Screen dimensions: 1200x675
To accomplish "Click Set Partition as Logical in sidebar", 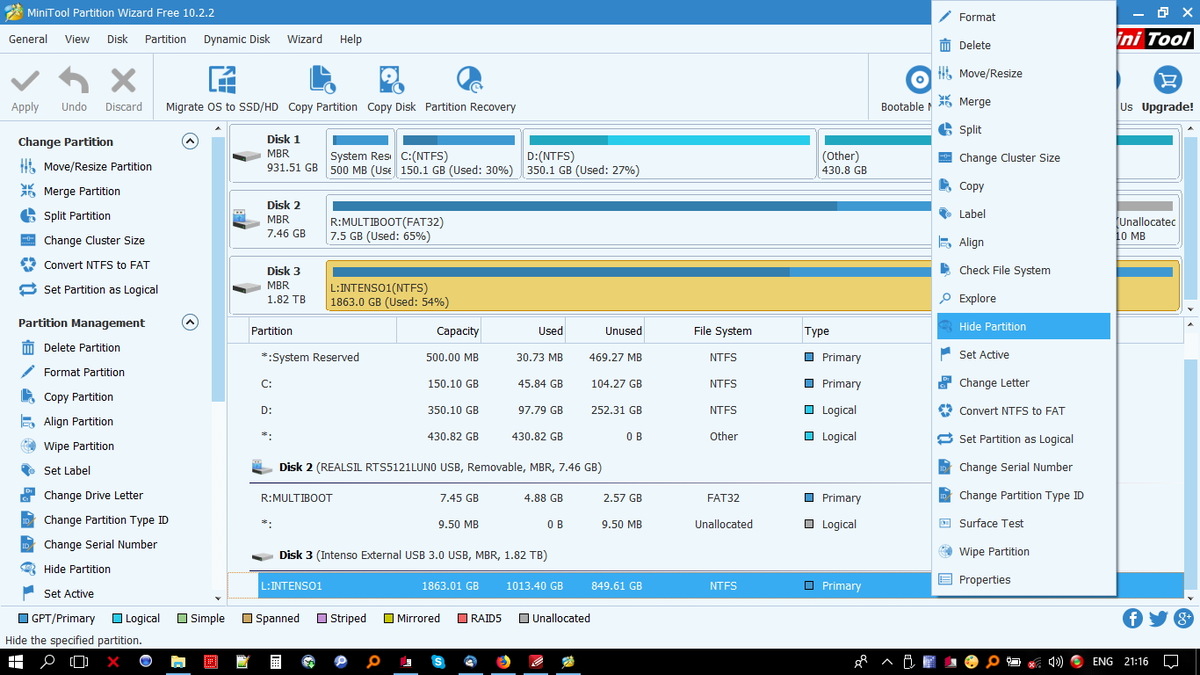I will point(101,290).
